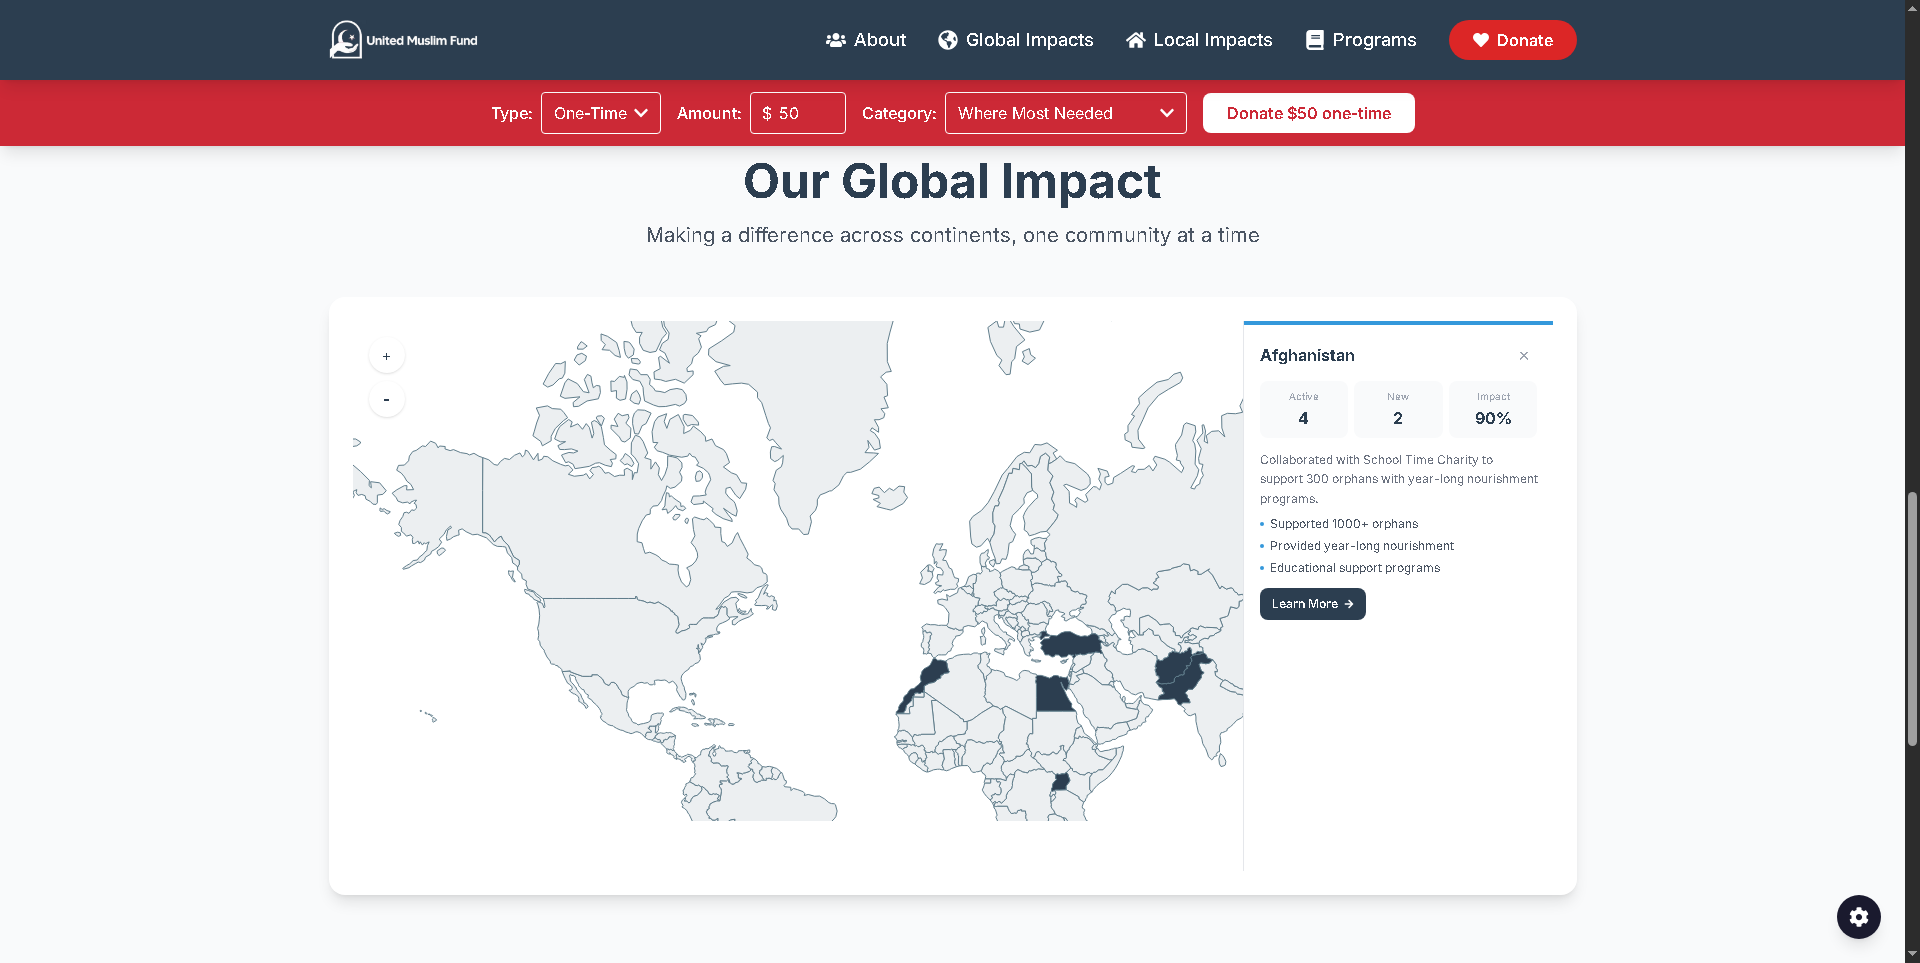
Task: Click the globe icon beside Global Impacts
Action: click(946, 40)
